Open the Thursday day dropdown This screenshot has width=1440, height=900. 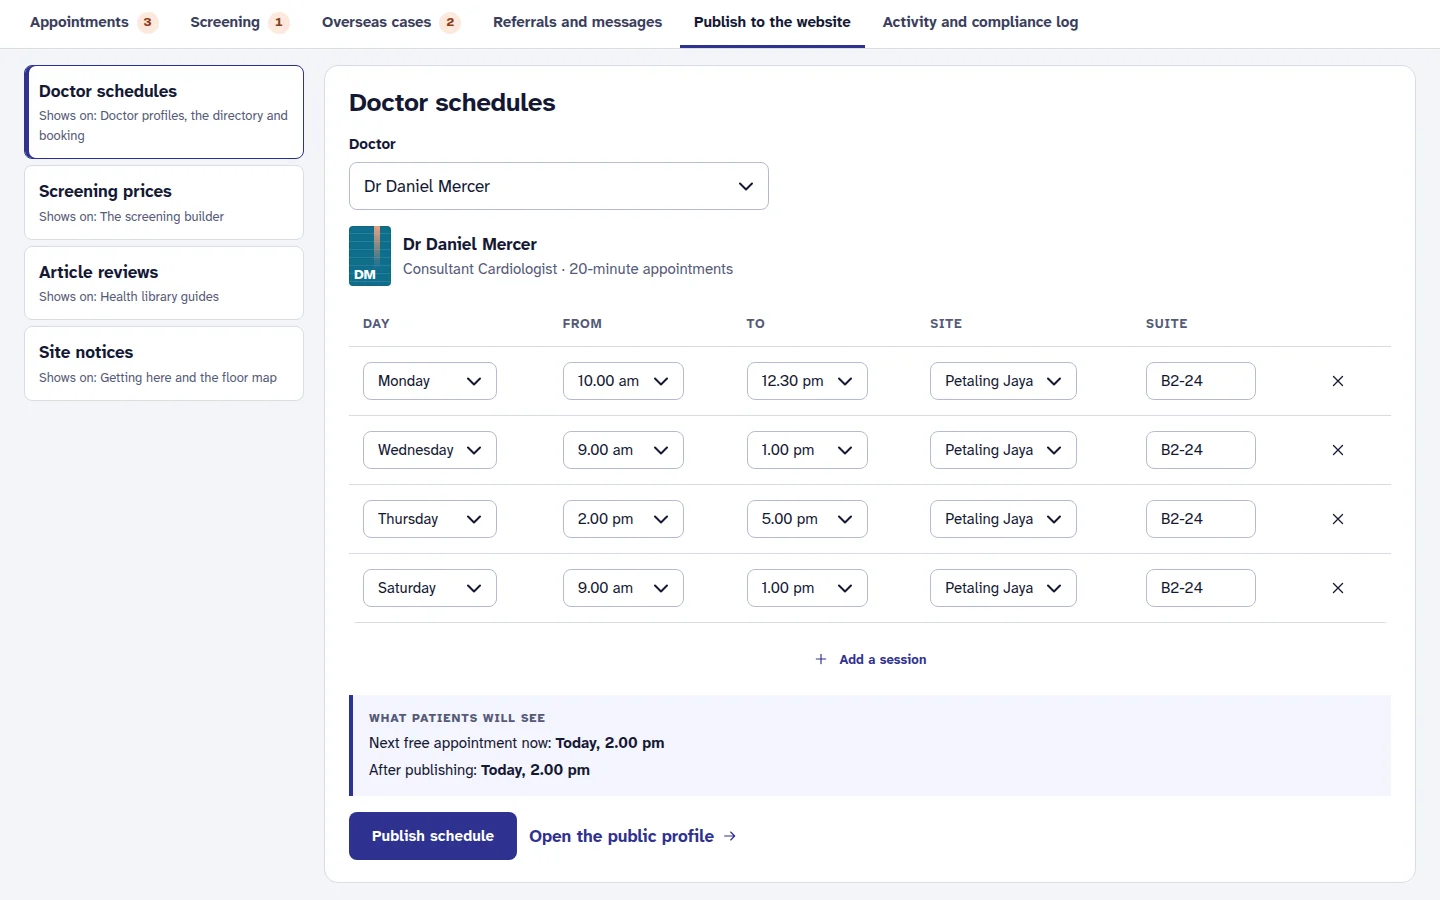[x=430, y=519]
